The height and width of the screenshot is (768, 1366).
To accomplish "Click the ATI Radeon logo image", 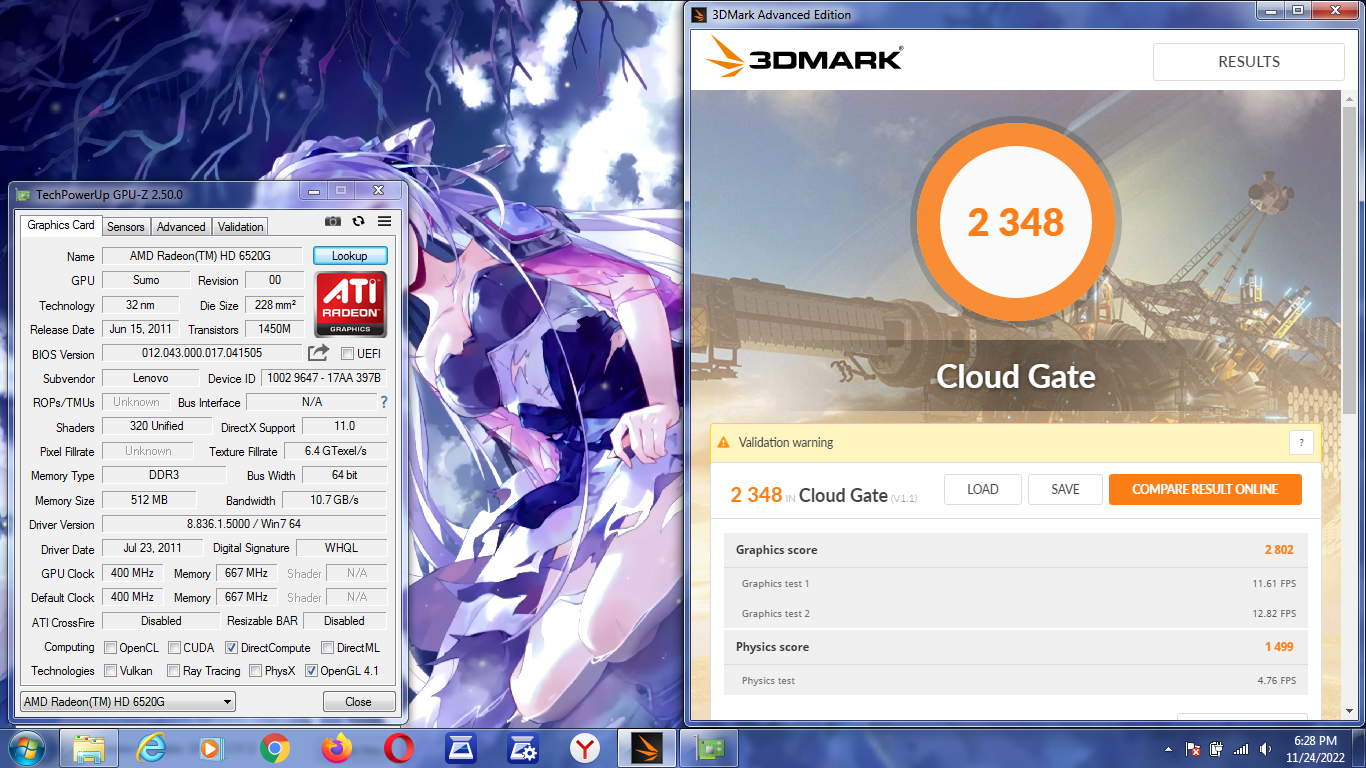I will [x=350, y=304].
